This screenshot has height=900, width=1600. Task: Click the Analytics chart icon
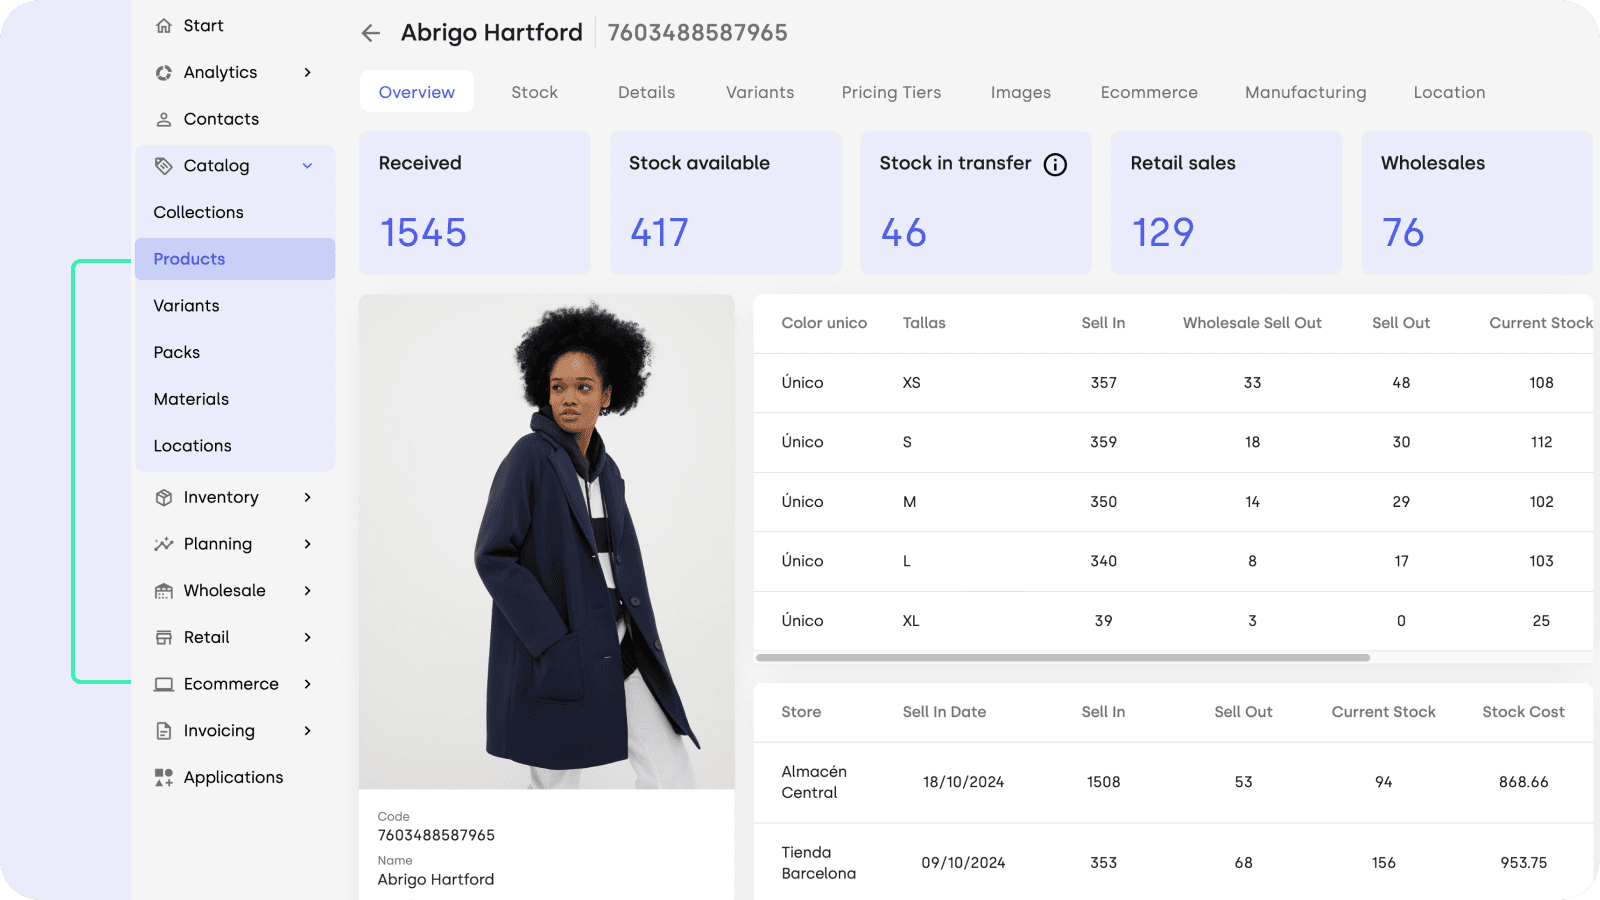[163, 72]
